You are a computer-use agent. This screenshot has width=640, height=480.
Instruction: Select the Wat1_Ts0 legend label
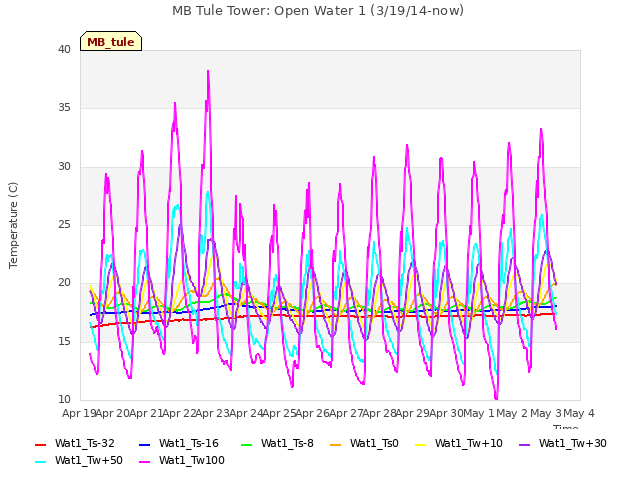click(x=374, y=443)
